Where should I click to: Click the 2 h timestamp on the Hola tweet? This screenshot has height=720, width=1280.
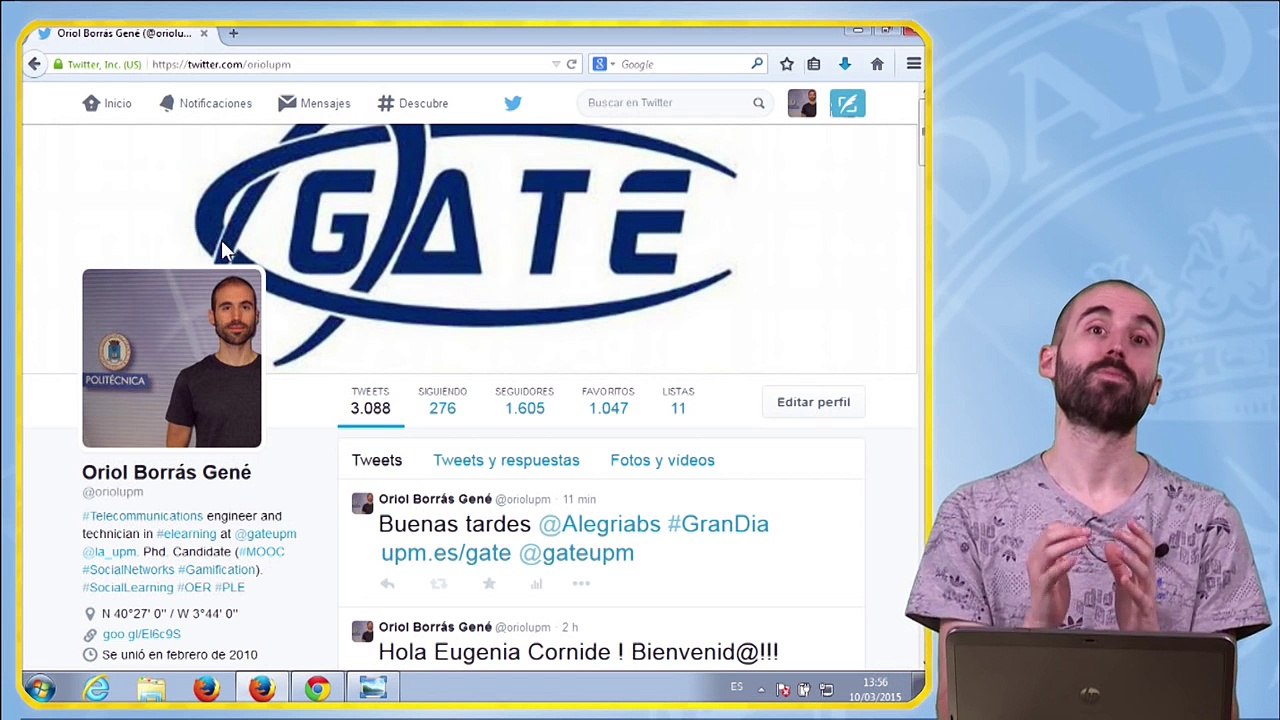(x=570, y=627)
